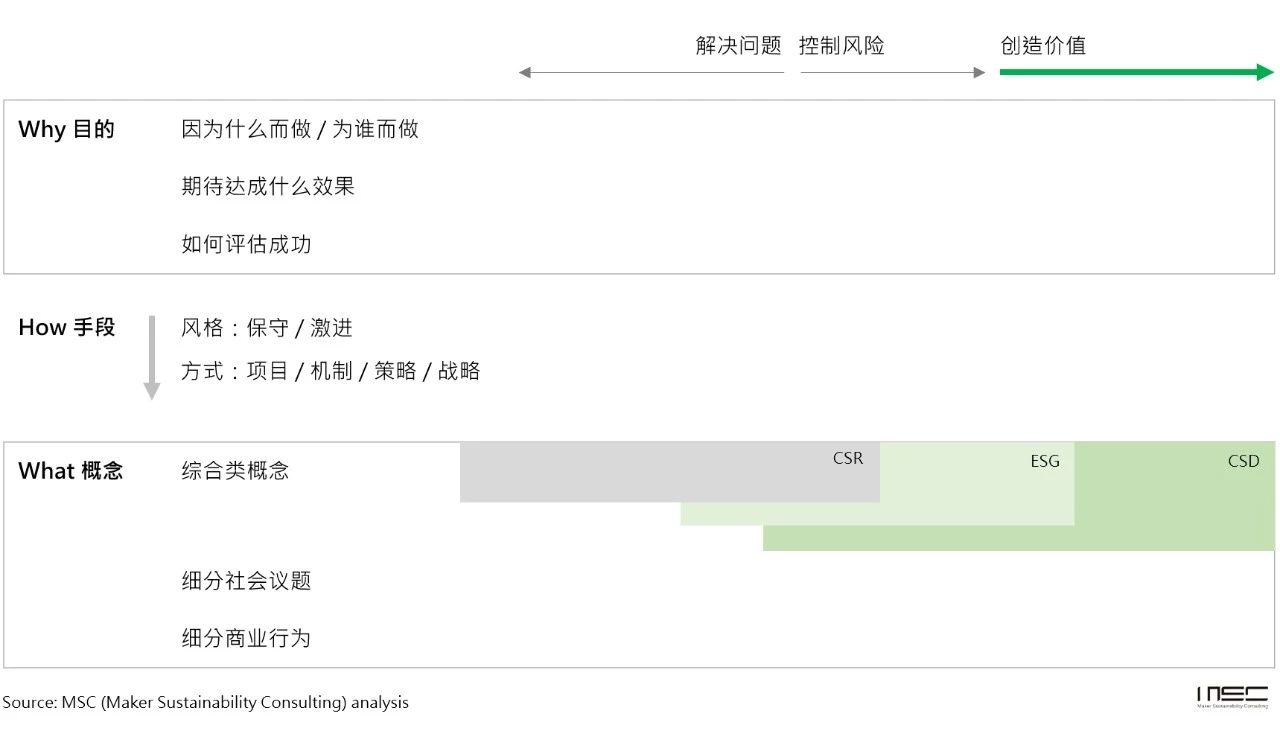Click the MSC logo
The width and height of the screenshot is (1280, 734).
tap(1231, 696)
